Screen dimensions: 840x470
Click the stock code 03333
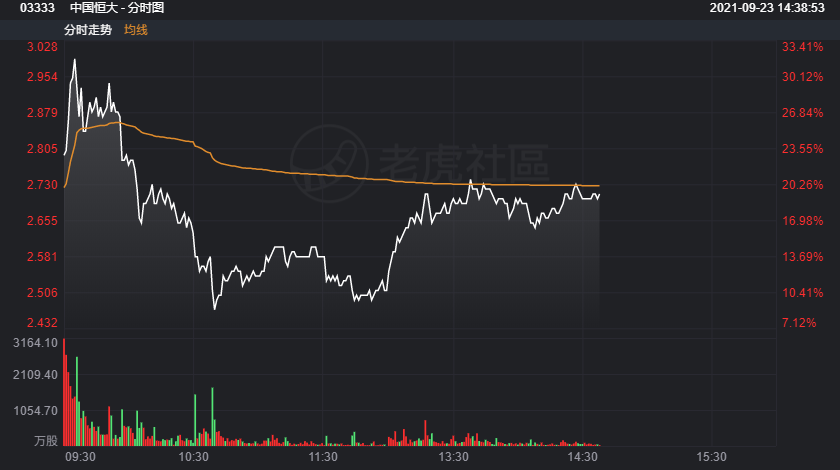point(38,8)
